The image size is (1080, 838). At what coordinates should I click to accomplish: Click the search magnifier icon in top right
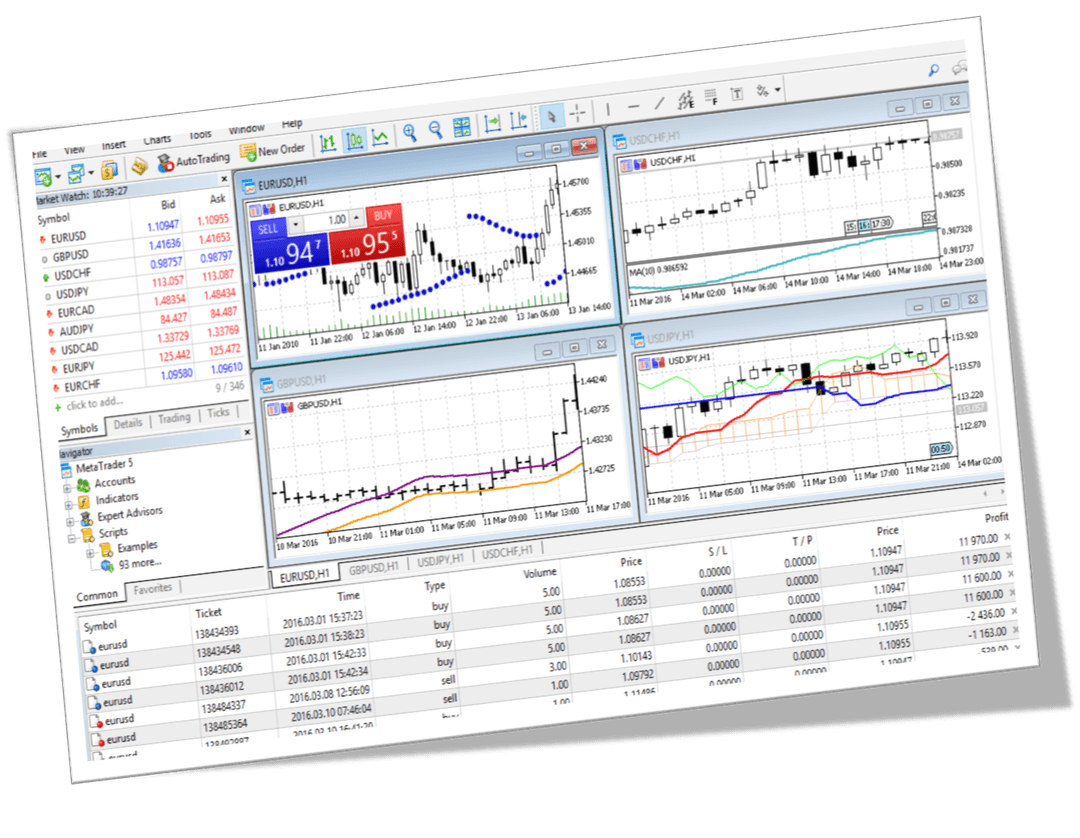pos(933,69)
